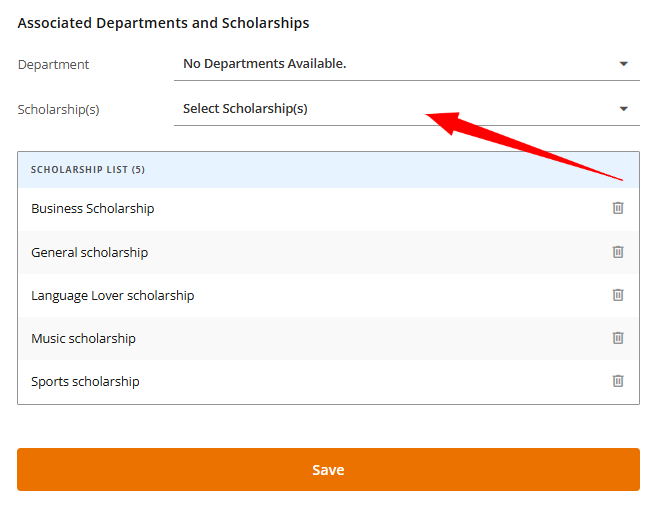Image resolution: width=662 pixels, height=505 pixels.
Task: Choose the Language Lover scholarship name
Action: (112, 295)
